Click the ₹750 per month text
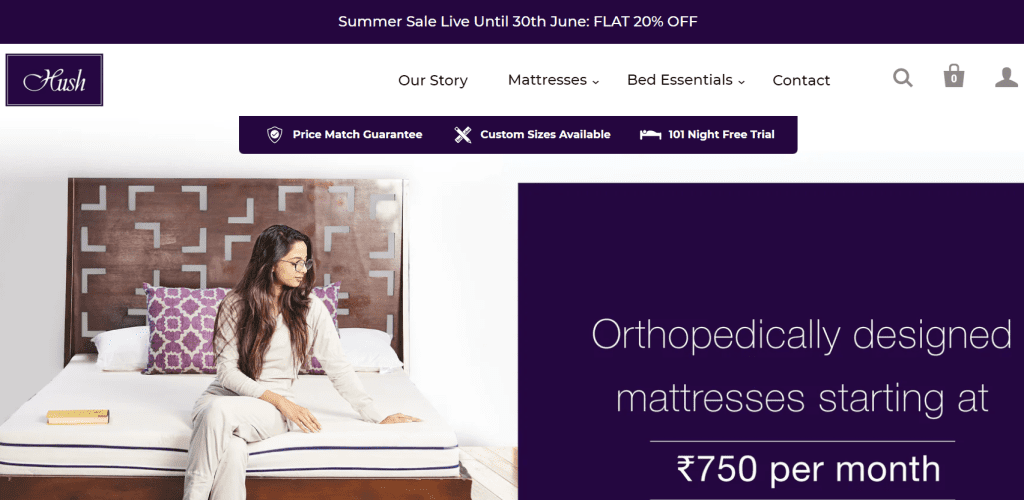Viewport: 1024px width, 500px height. point(808,469)
